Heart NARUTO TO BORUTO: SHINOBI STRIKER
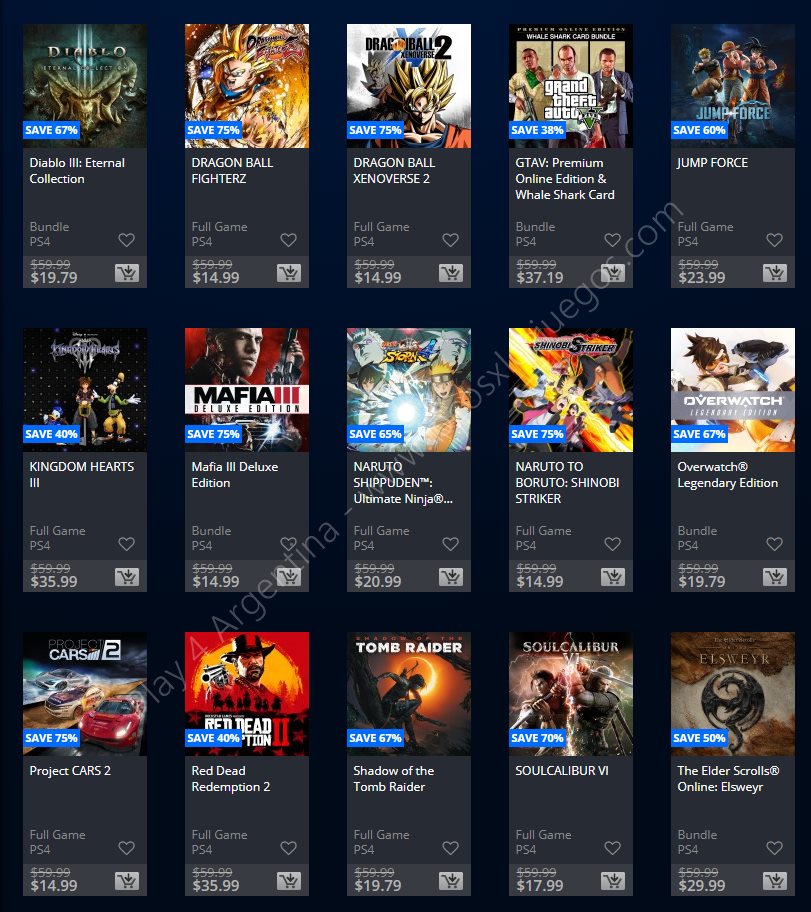Image resolution: width=811 pixels, height=912 pixels. pyautogui.click(x=612, y=544)
